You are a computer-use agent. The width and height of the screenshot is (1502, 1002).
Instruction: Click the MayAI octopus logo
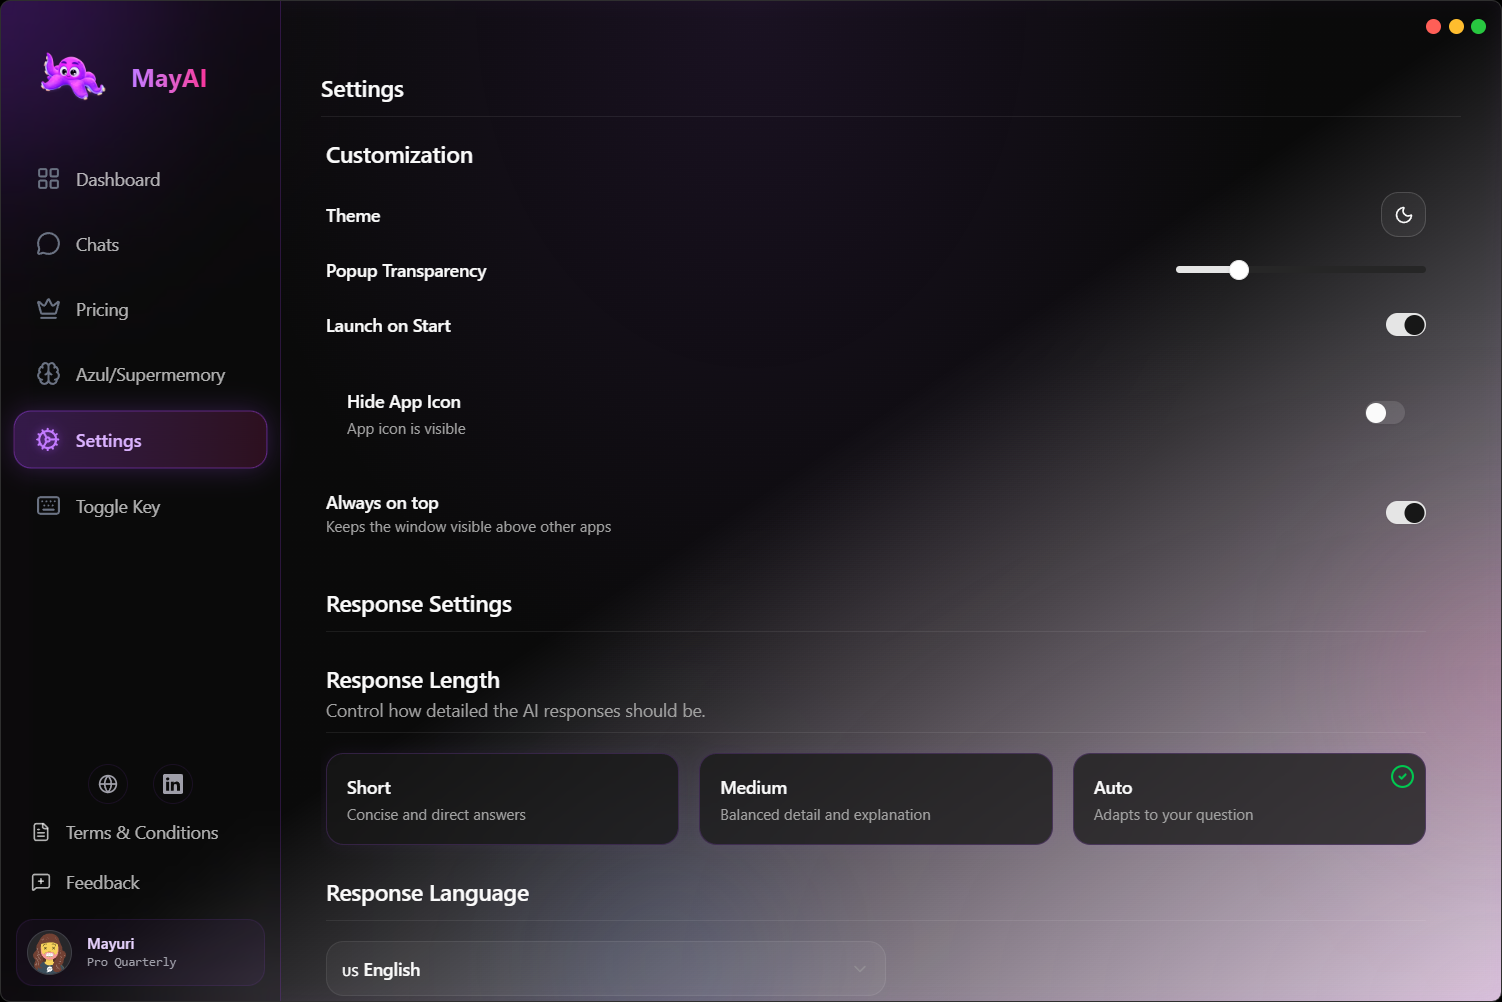pyautogui.click(x=73, y=76)
